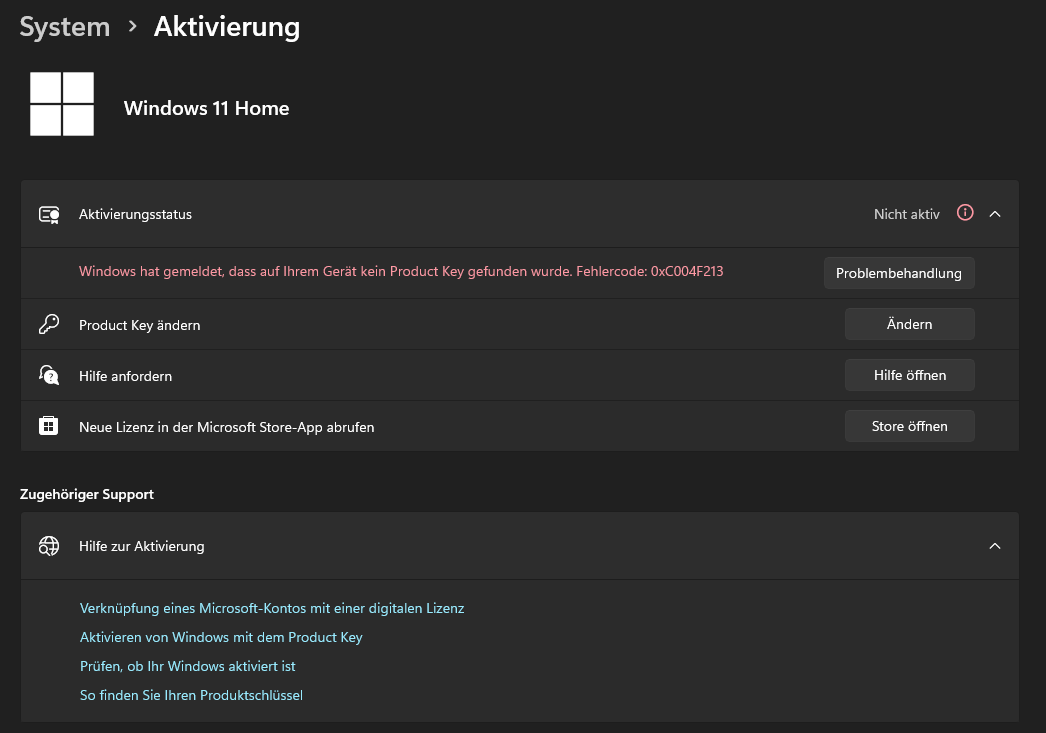1046x733 pixels.
Task: Open link So finden Sie Ihren Produktschlüssel
Action: pyautogui.click(x=191, y=695)
